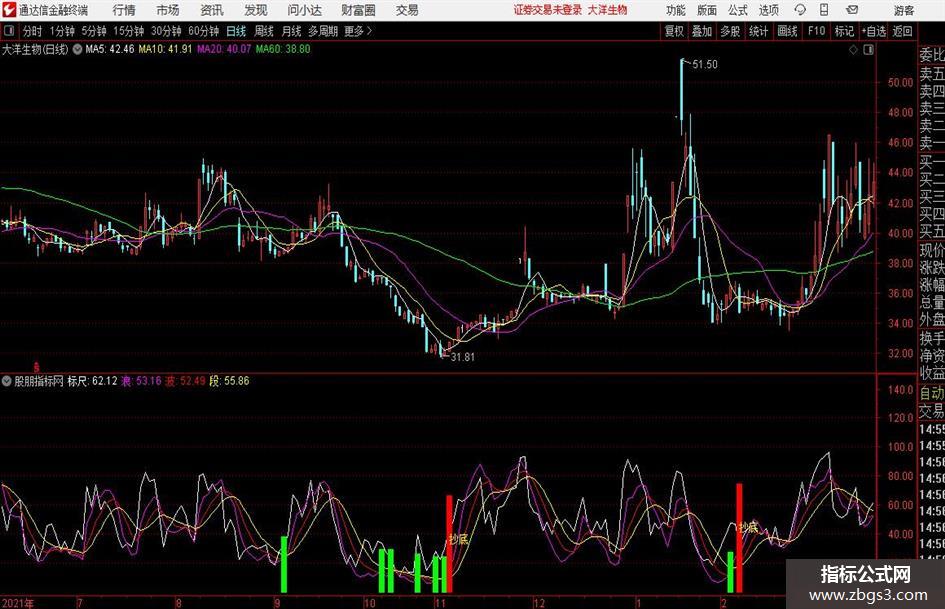Click the 标尺: 62.12 indicator value
This screenshot has width=945, height=609.
[92, 381]
